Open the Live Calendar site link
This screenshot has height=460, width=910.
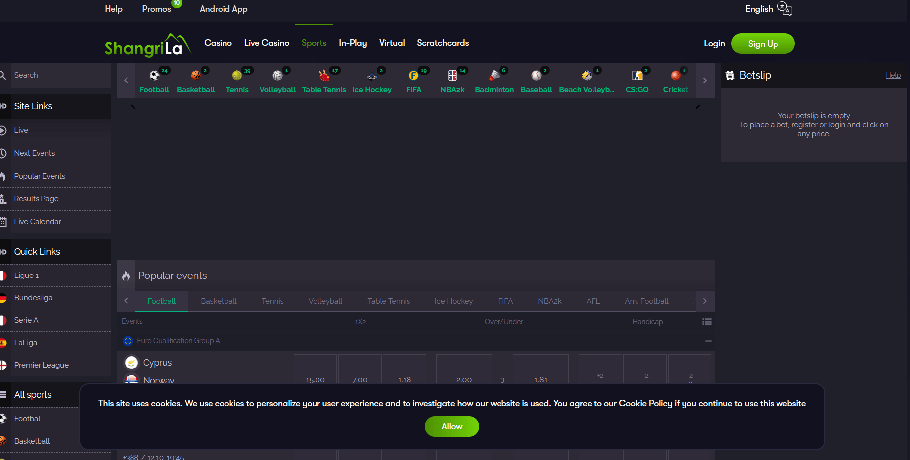37,222
